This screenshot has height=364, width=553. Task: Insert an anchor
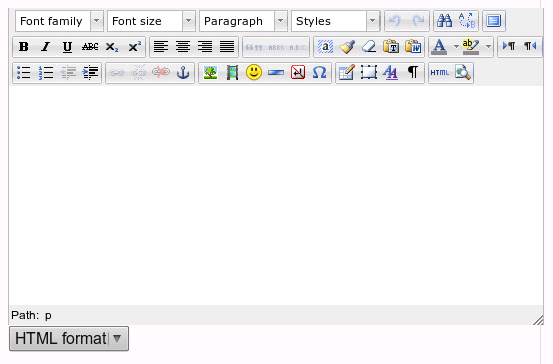pyautogui.click(x=183, y=73)
